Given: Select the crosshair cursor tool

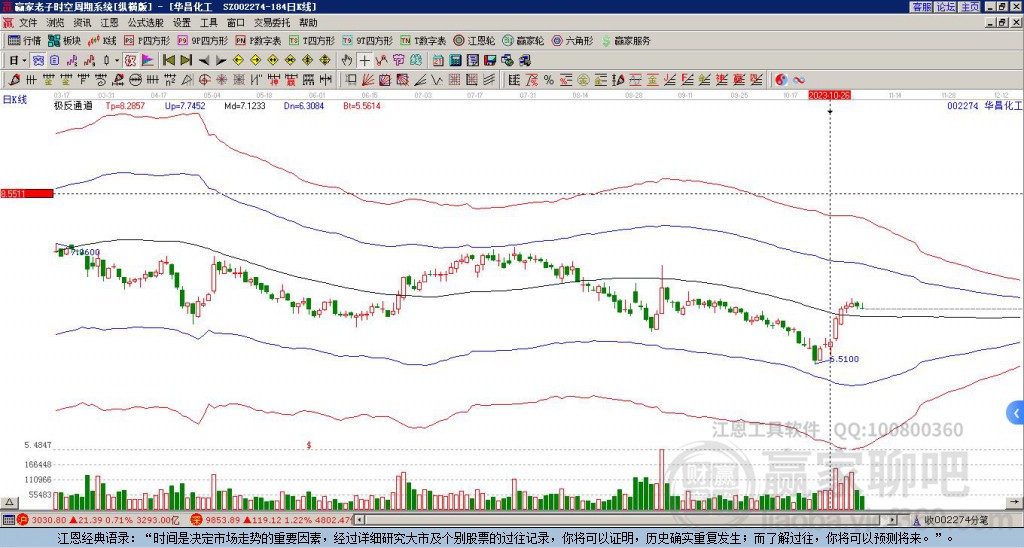Looking at the screenshot, I should point(364,61).
